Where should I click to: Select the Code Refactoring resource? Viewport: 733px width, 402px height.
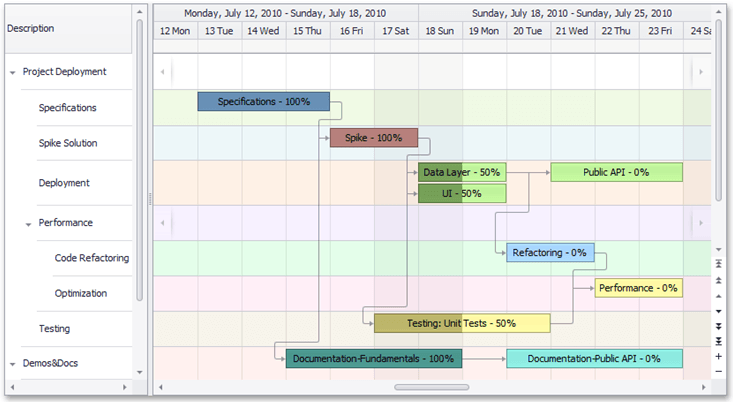pos(91,258)
